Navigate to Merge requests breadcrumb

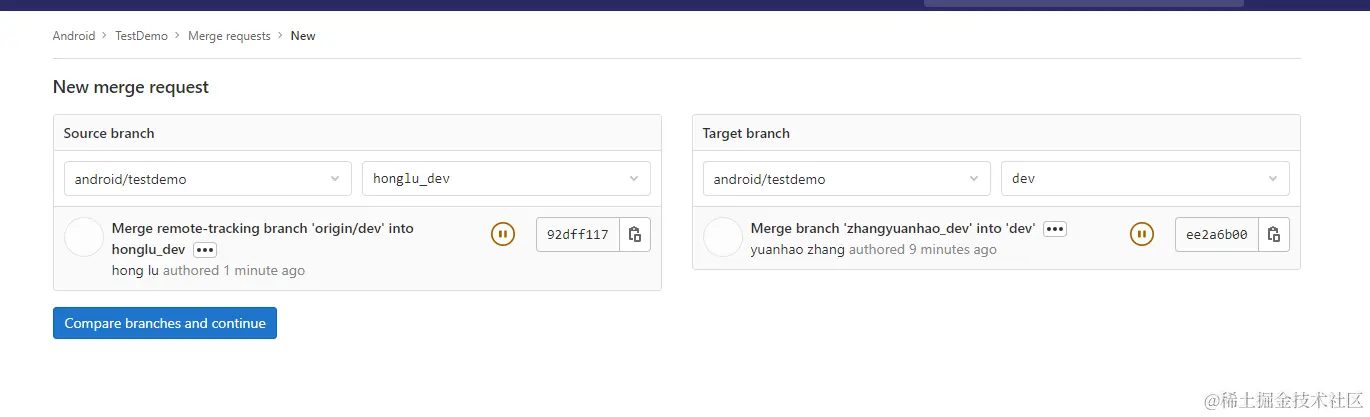click(229, 36)
